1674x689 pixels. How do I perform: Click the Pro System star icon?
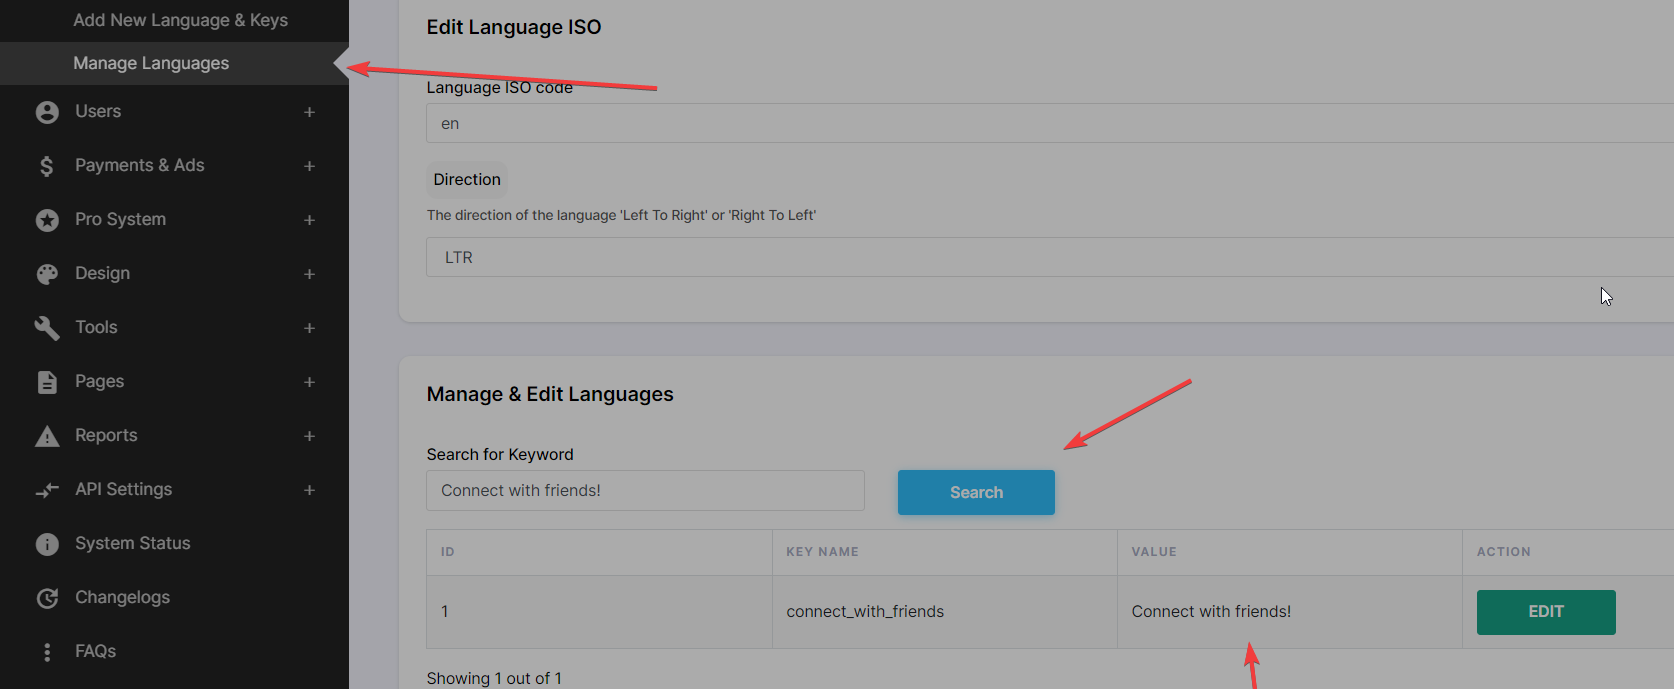(47, 220)
